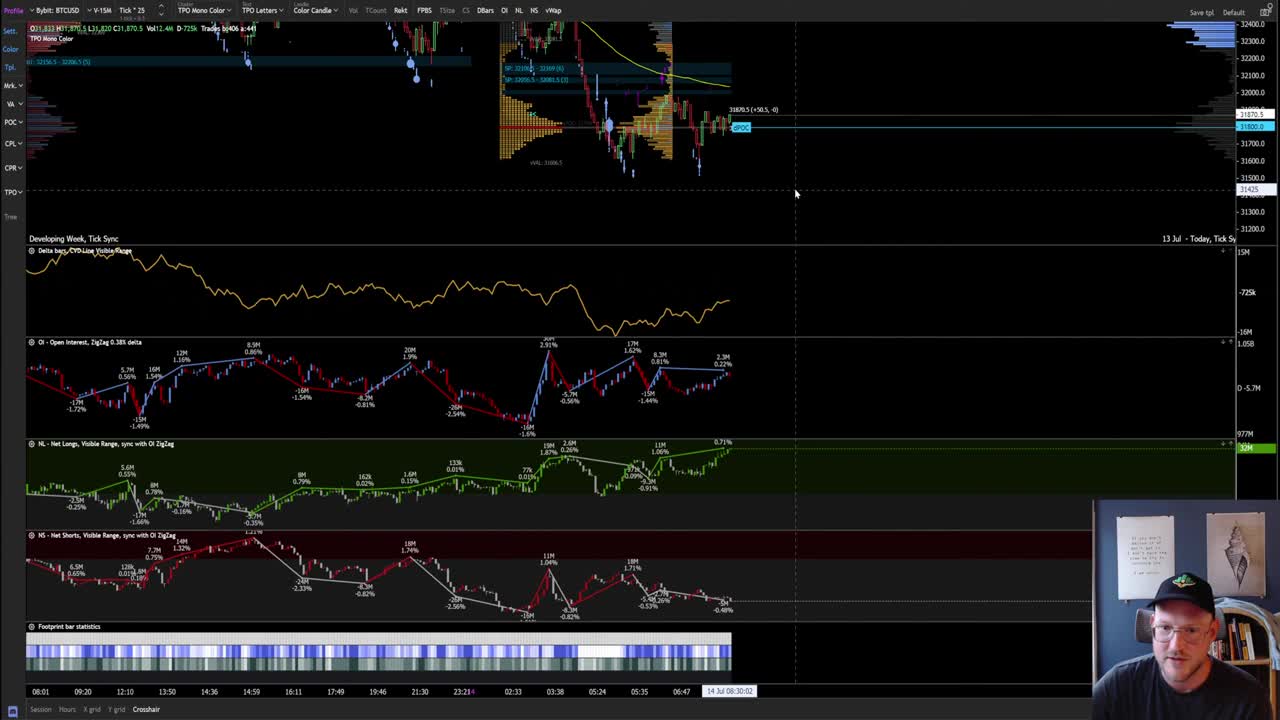The image size is (1280, 720).
Task: Toggle the CS indicator
Action: pos(466,10)
